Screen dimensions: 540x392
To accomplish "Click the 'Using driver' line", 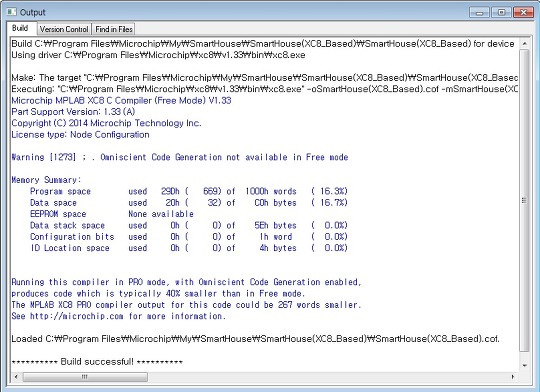I will (x=158, y=55).
